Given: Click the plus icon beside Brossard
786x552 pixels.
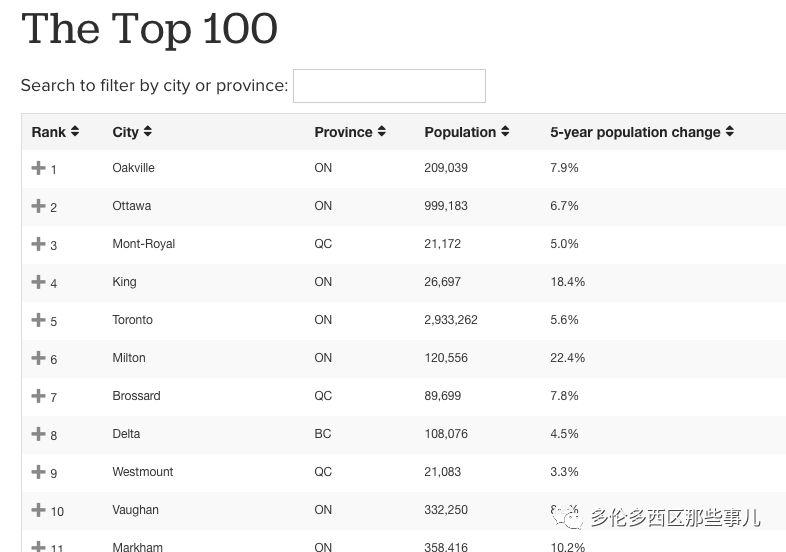Looking at the screenshot, I should 38,396.
